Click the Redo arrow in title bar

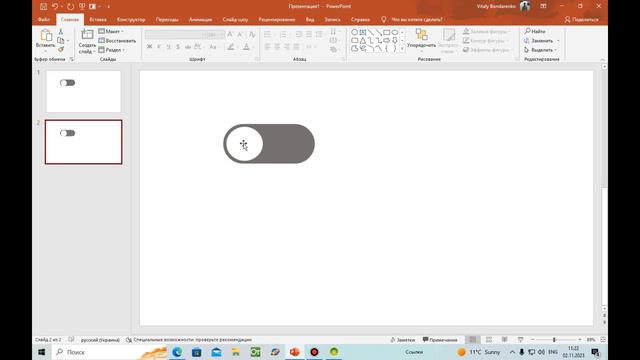point(70,7)
